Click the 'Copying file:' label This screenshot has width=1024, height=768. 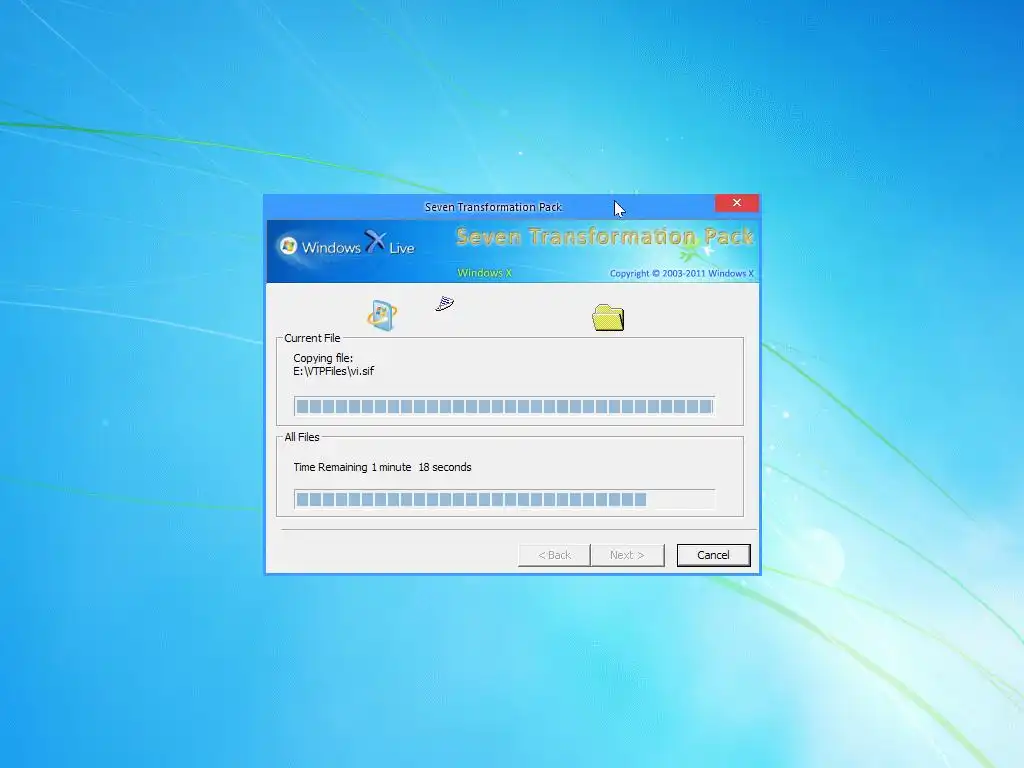[x=323, y=358]
